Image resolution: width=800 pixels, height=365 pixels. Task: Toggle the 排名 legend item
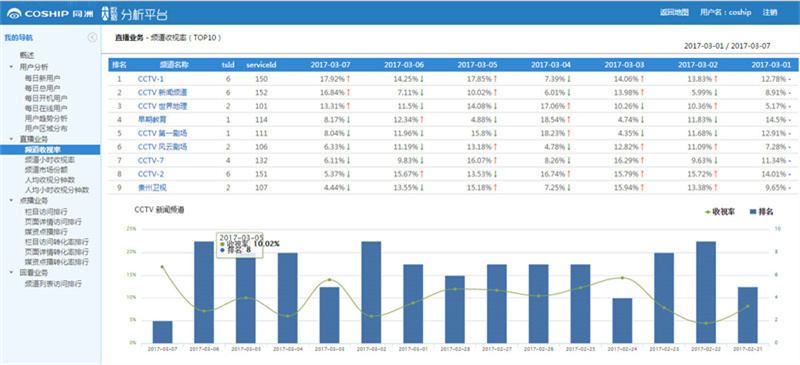(763, 211)
